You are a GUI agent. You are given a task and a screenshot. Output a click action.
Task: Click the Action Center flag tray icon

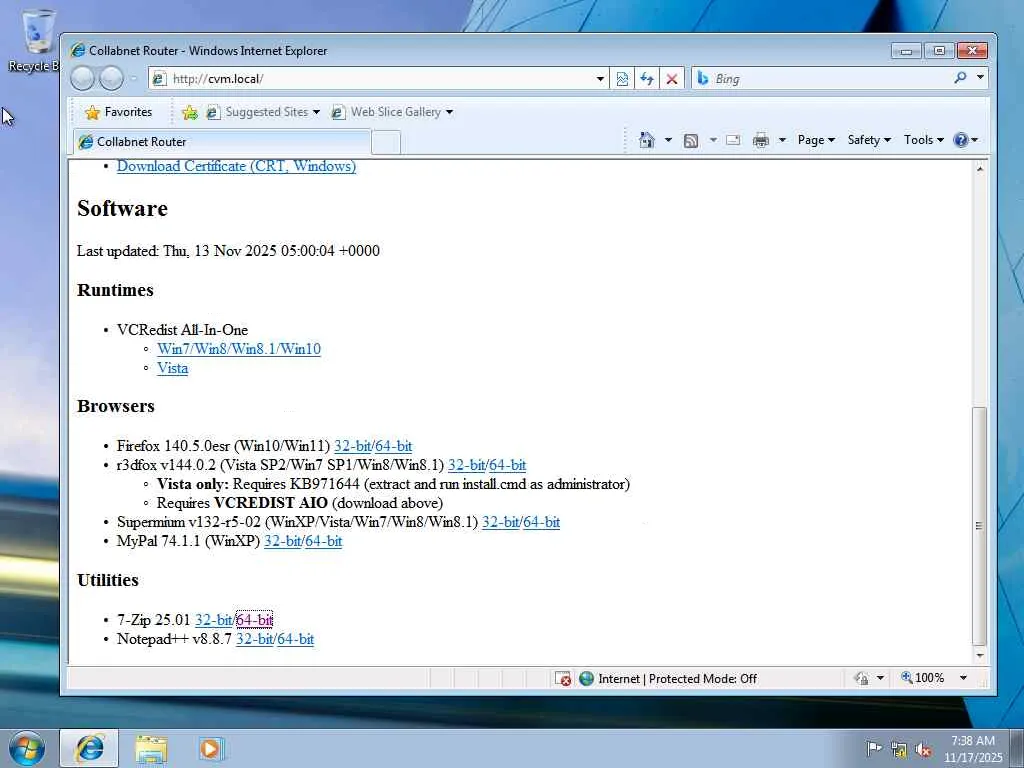874,749
